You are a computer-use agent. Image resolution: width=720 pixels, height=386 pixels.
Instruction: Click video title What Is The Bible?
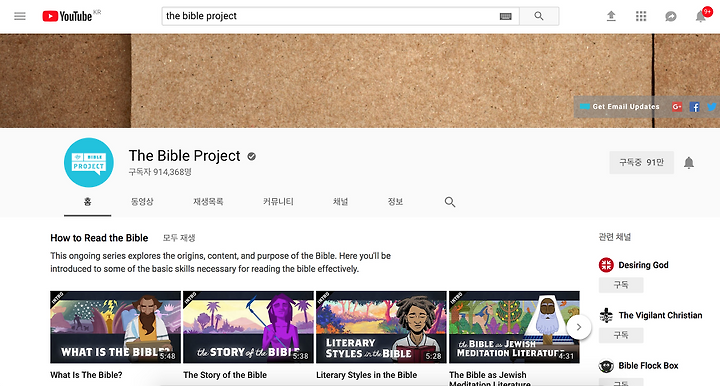coord(86,375)
